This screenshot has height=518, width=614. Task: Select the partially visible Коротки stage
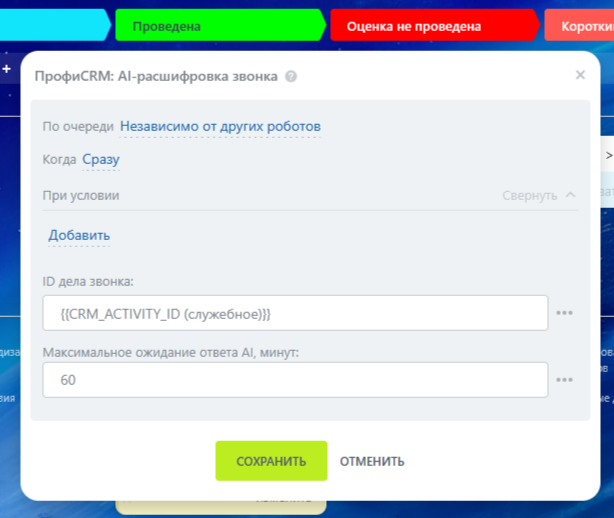point(580,26)
